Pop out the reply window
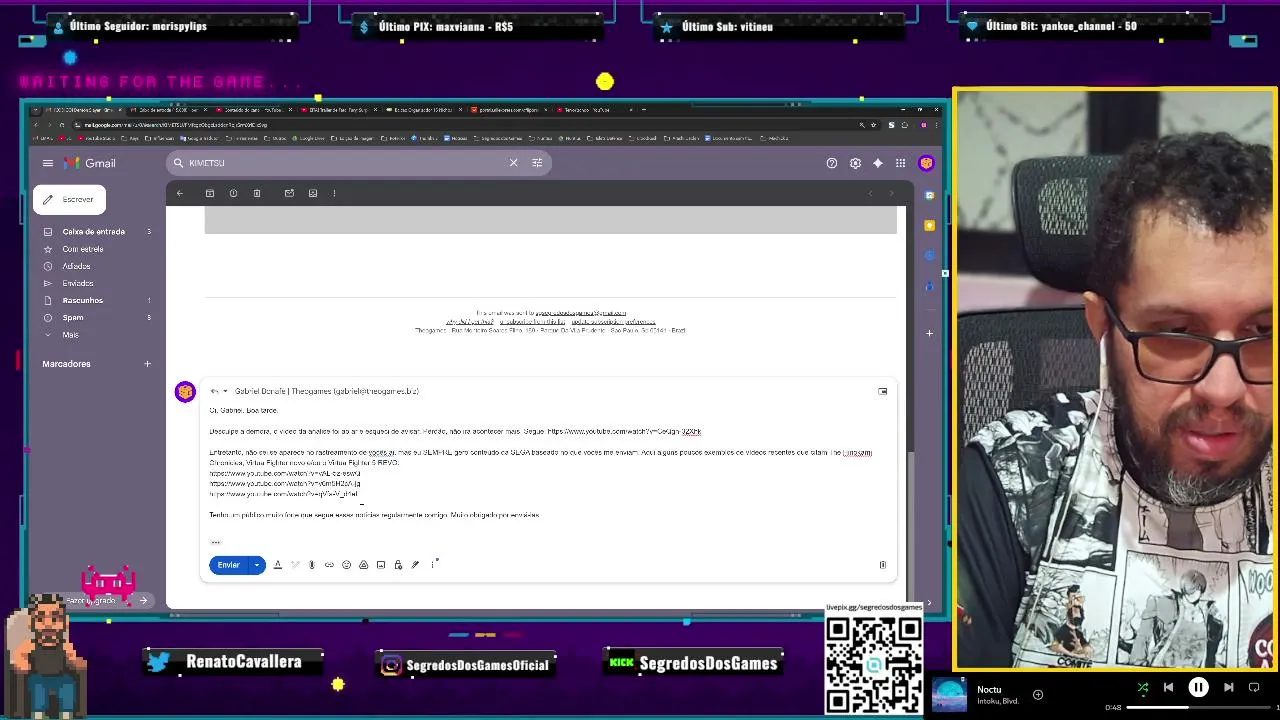Viewport: 1280px width, 720px height. point(883,391)
